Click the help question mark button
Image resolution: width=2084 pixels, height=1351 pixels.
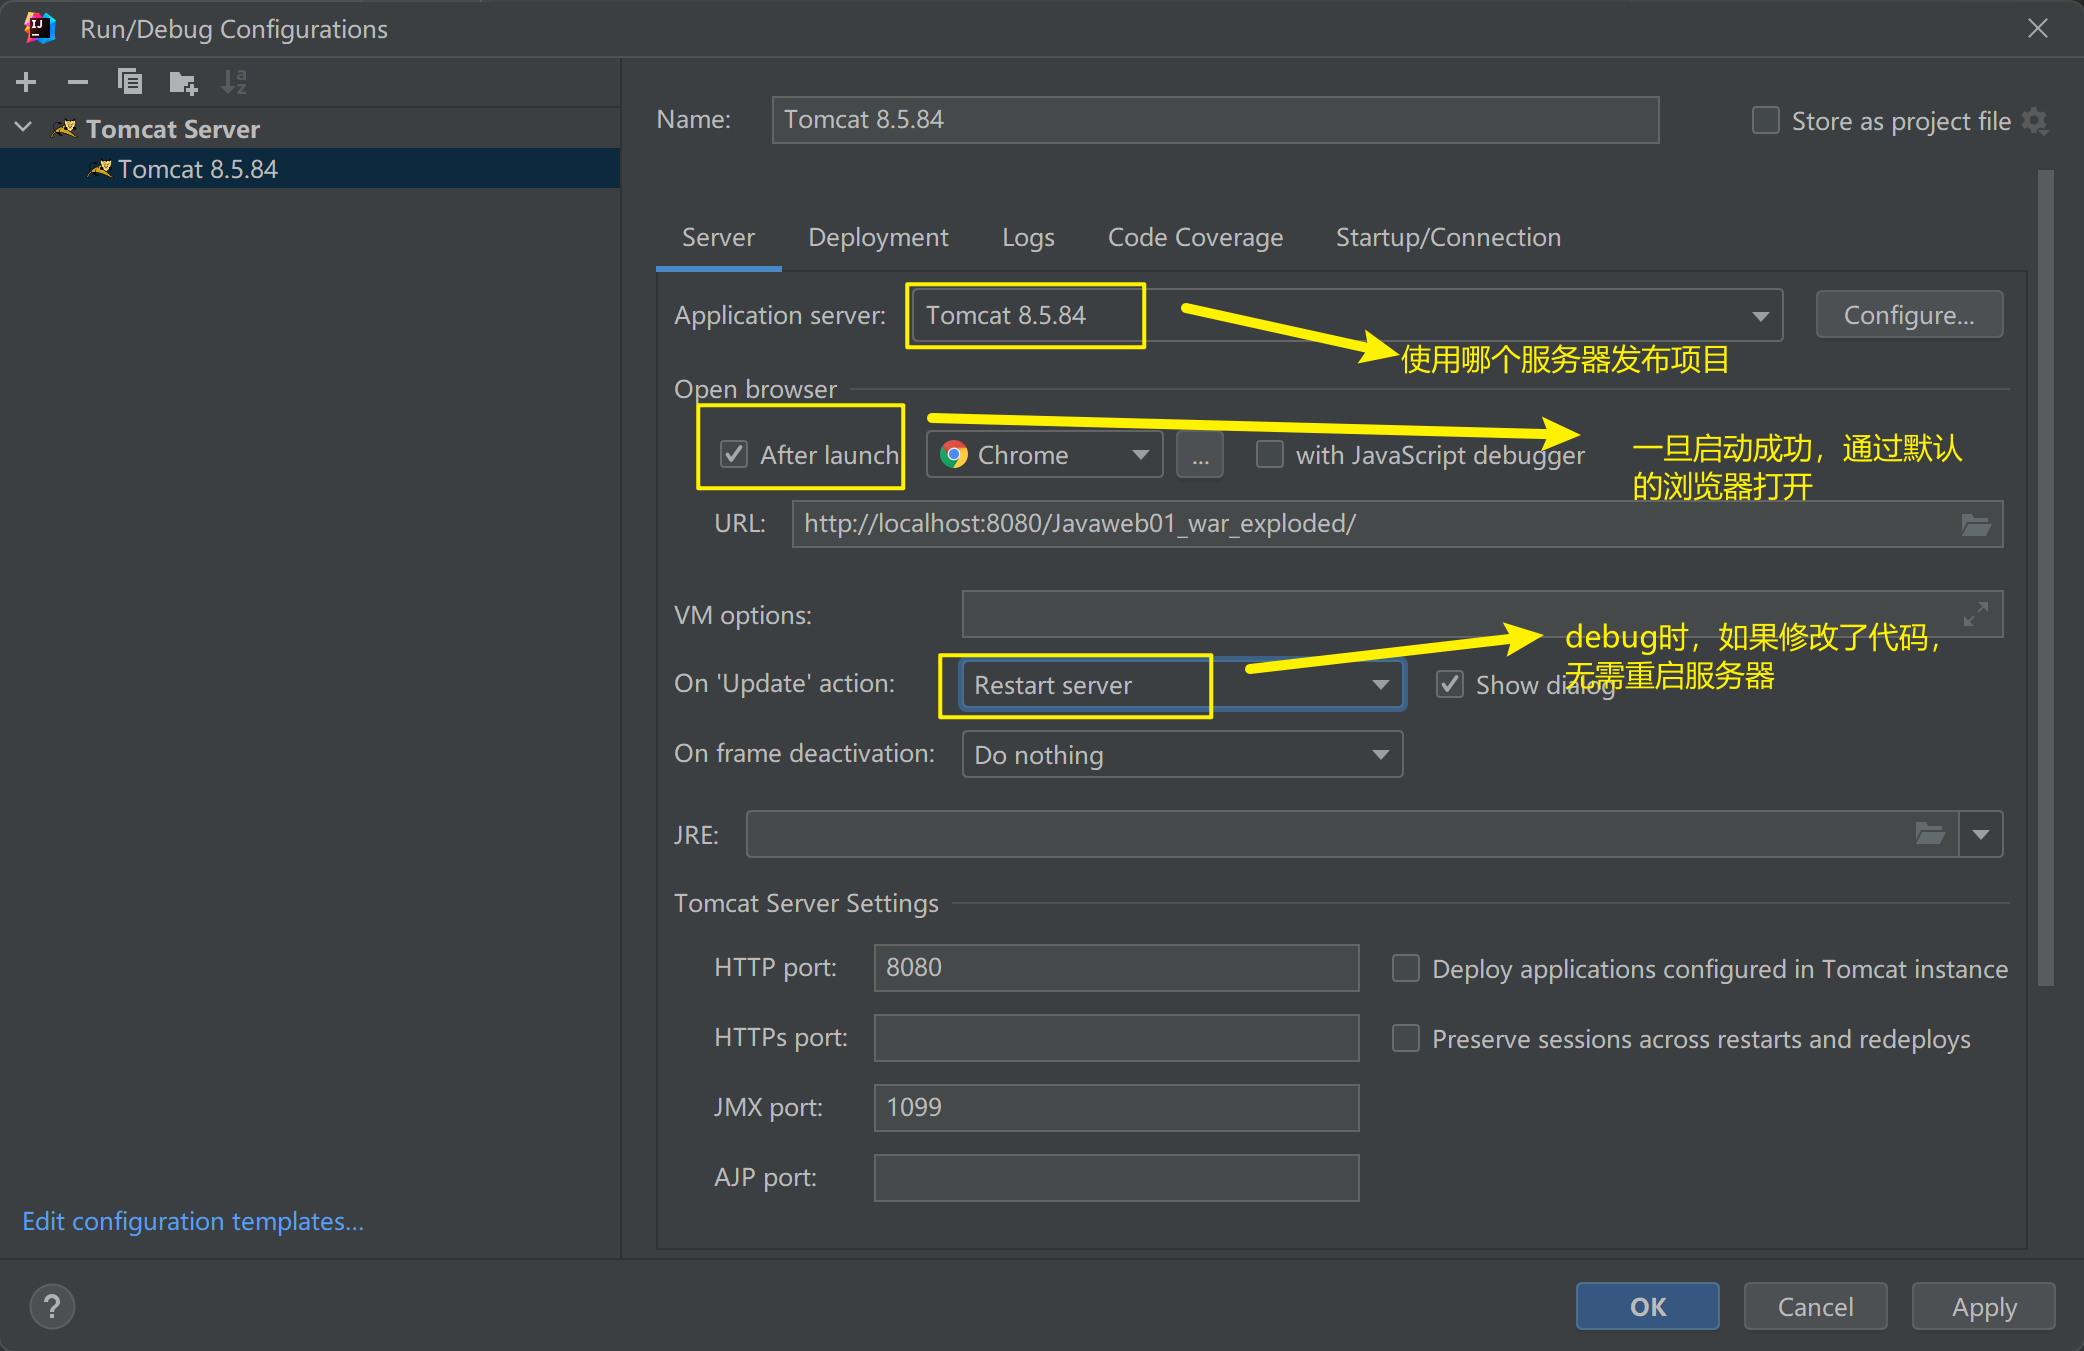coord(52,1306)
